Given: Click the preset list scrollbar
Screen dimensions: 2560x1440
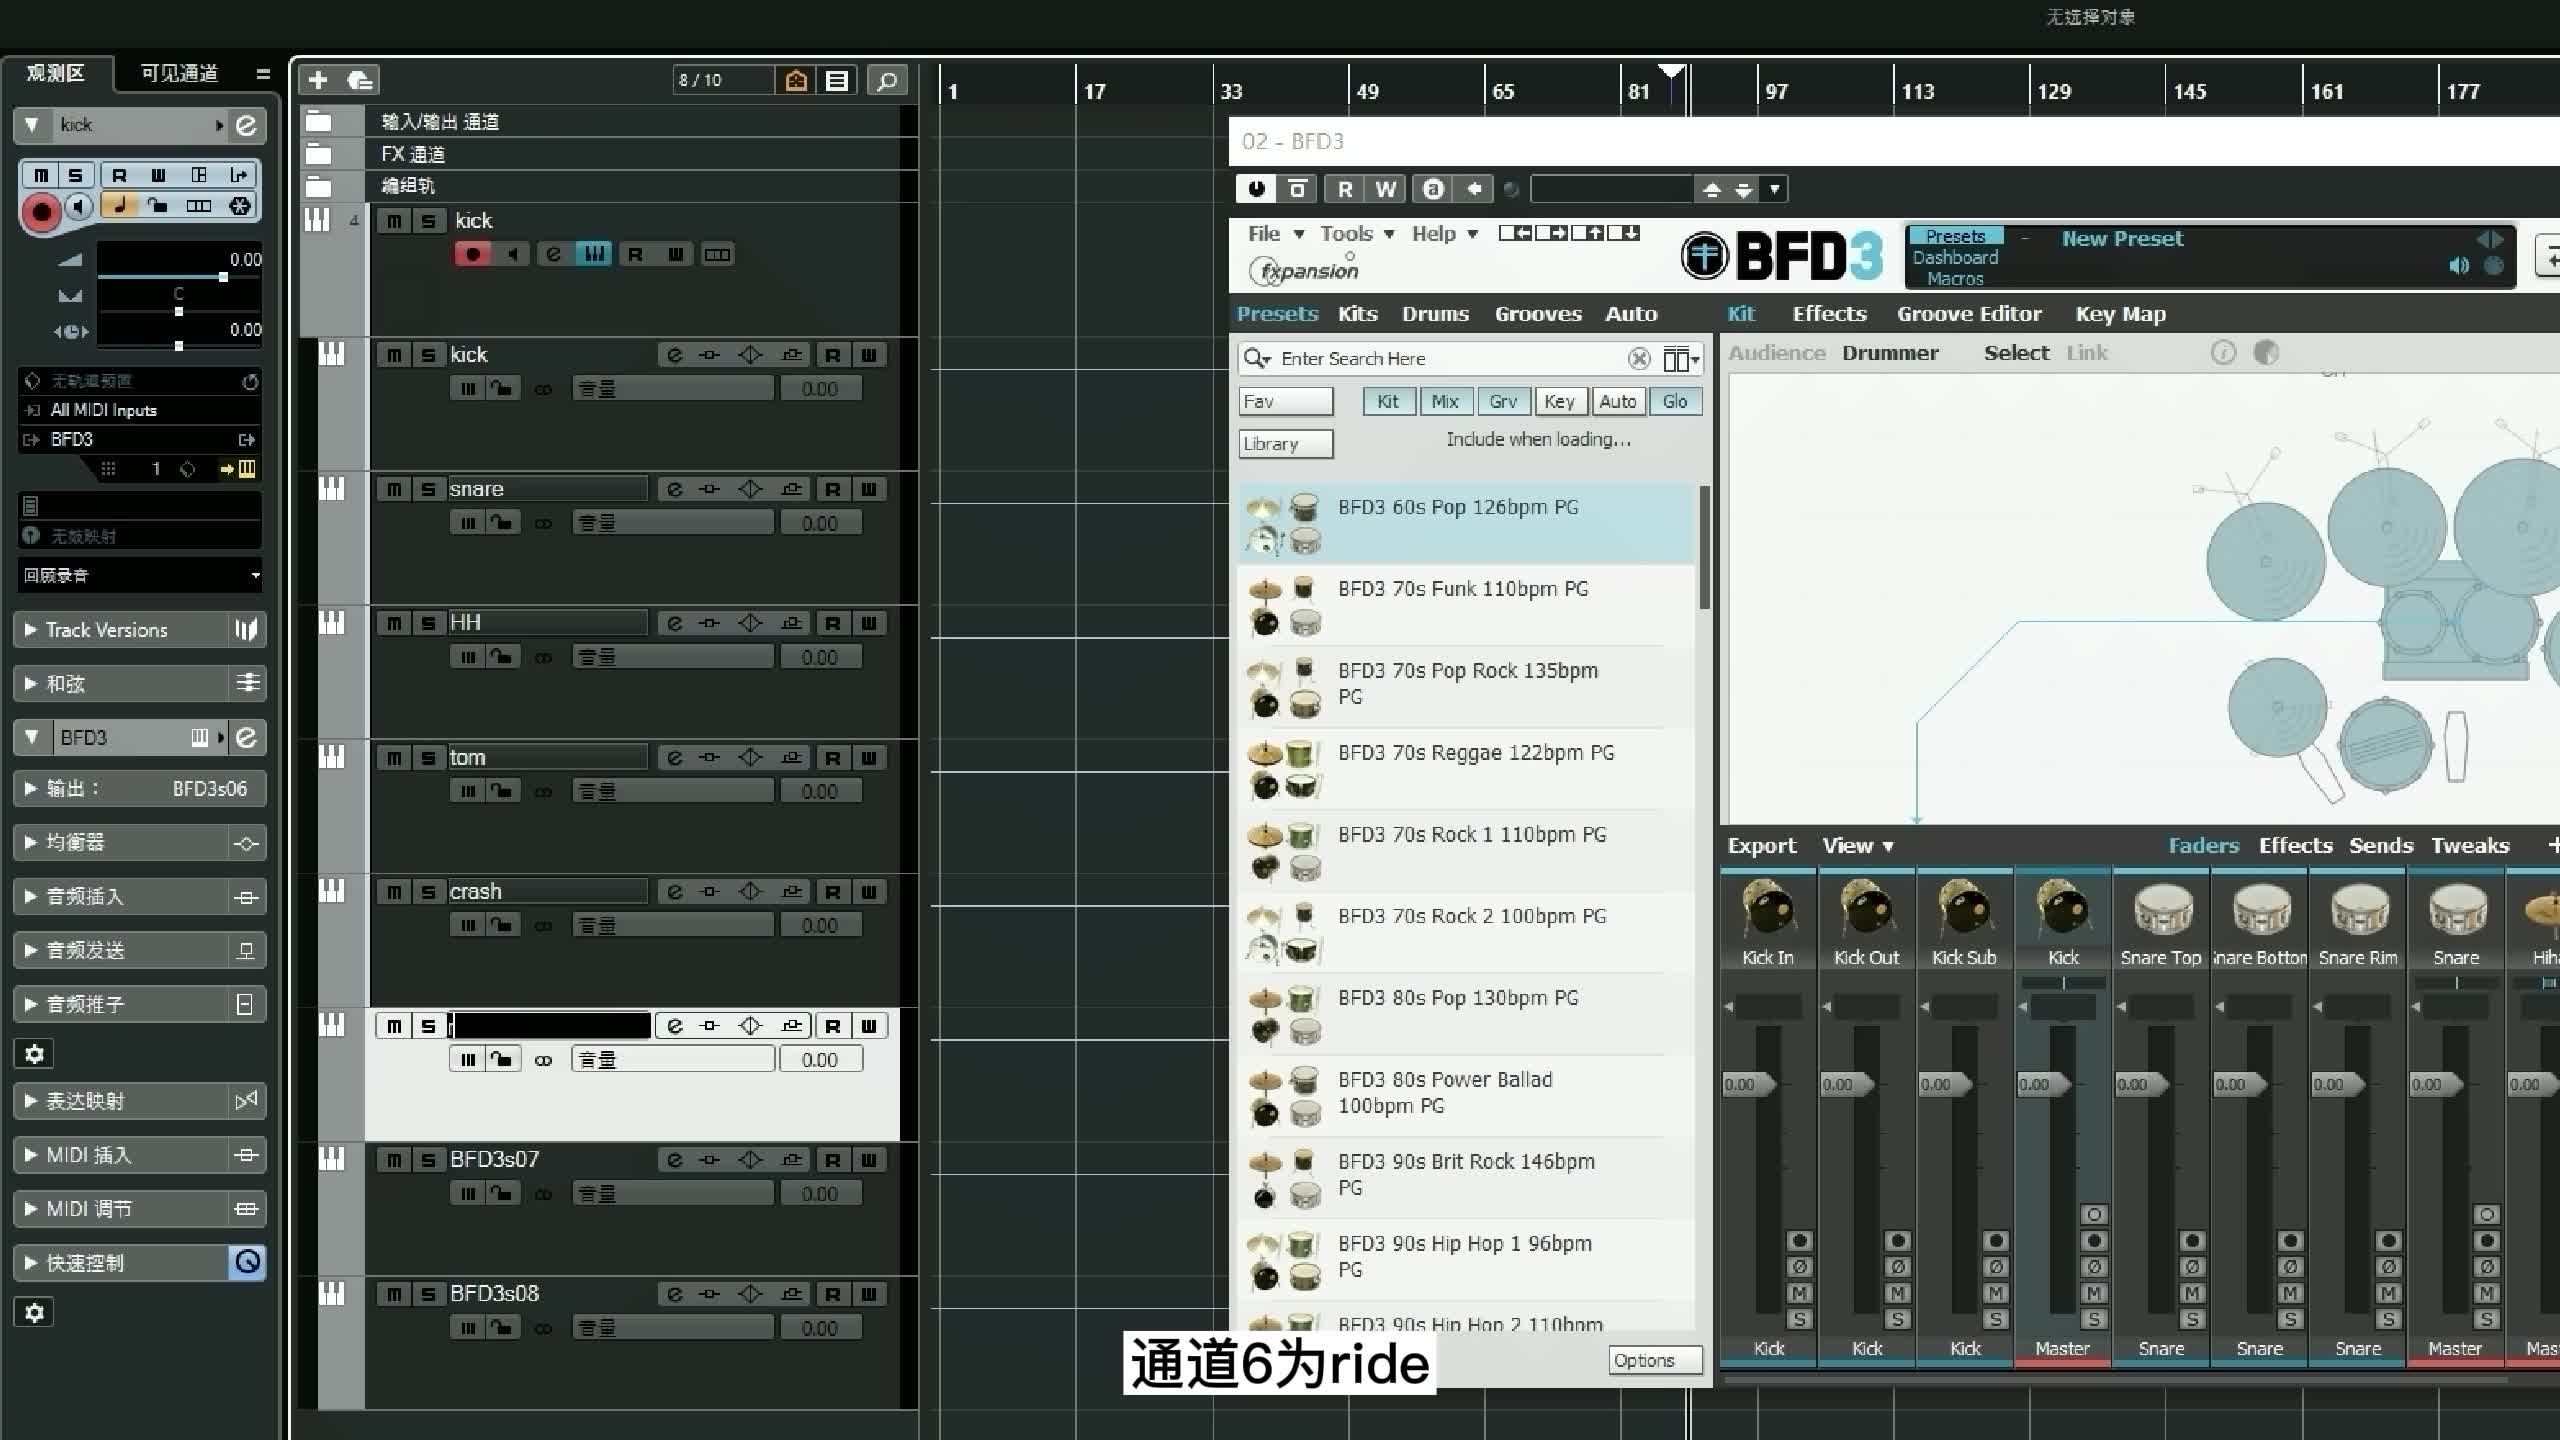Looking at the screenshot, I should [x=1704, y=547].
